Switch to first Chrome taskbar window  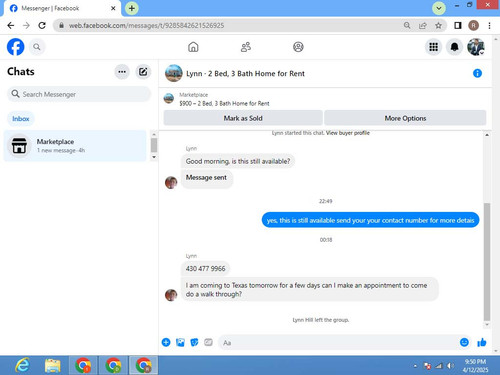[83, 365]
